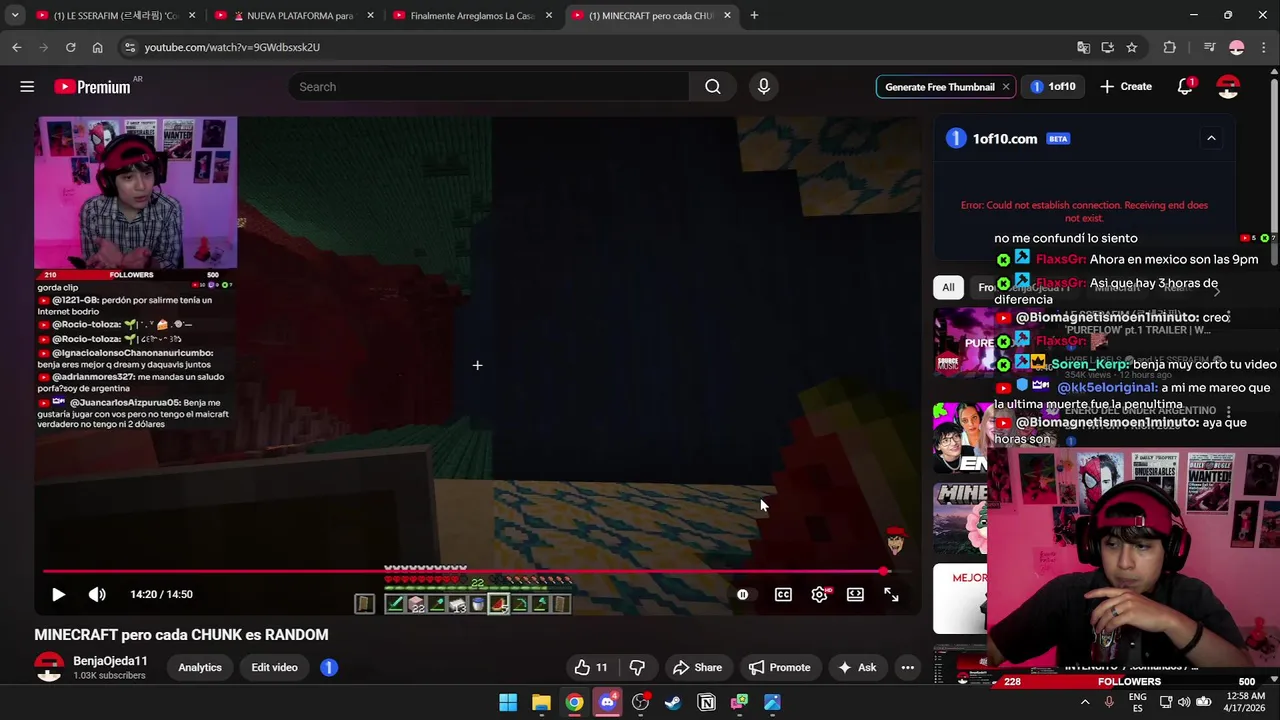Viewport: 1280px width, 720px height.
Task: Open more actions three-dot menu
Action: pyautogui.click(x=907, y=667)
